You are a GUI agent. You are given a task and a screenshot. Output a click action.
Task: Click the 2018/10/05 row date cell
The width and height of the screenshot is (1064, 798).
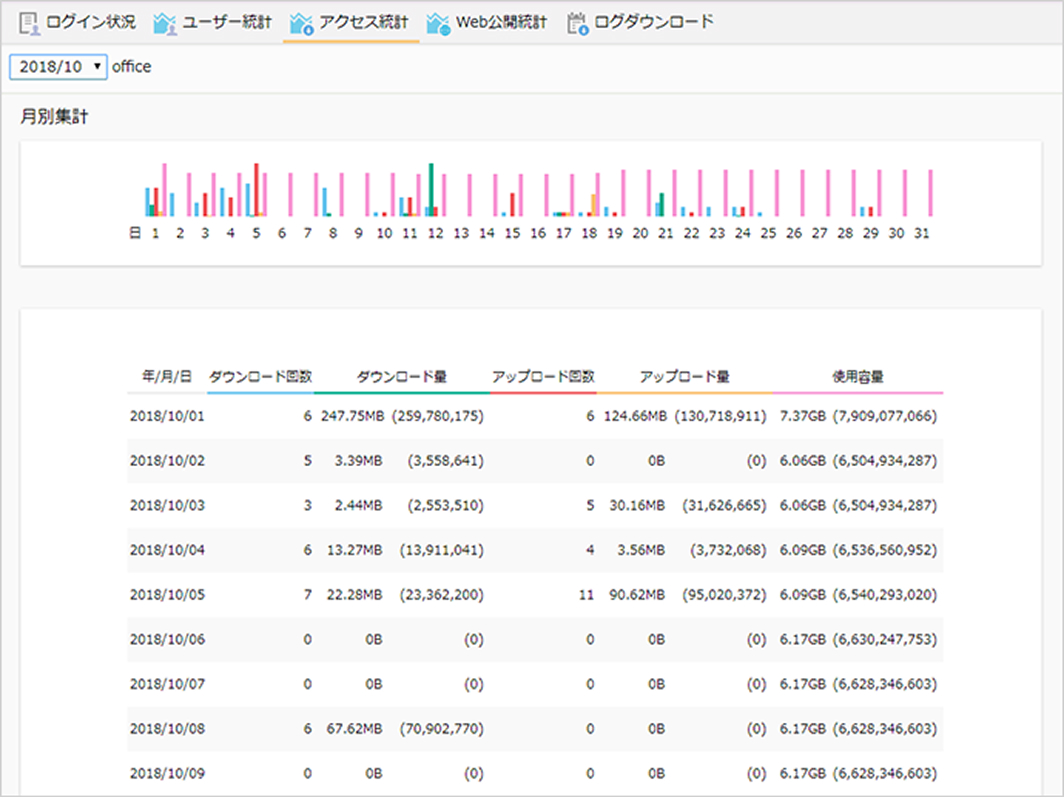(x=167, y=595)
